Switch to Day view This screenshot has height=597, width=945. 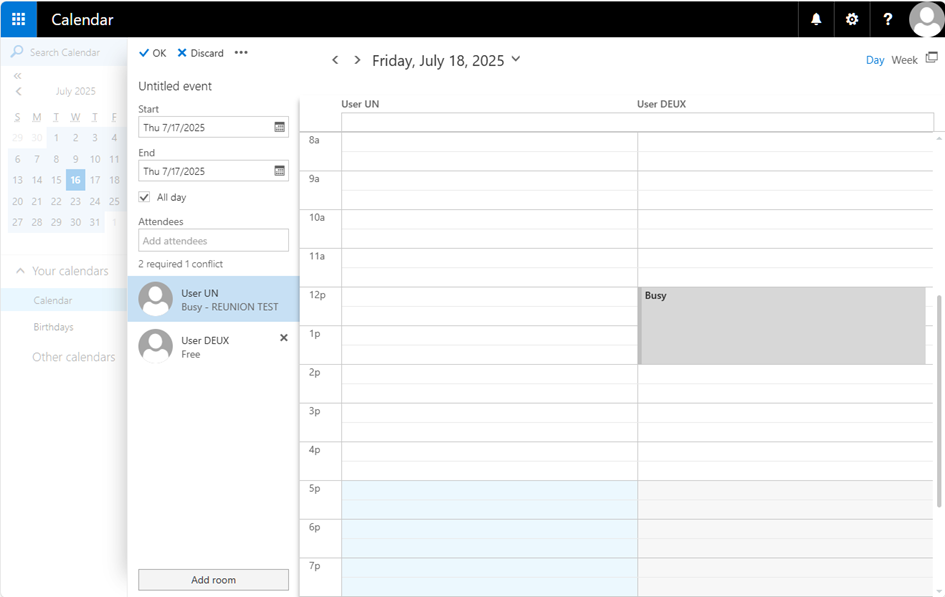tap(875, 60)
